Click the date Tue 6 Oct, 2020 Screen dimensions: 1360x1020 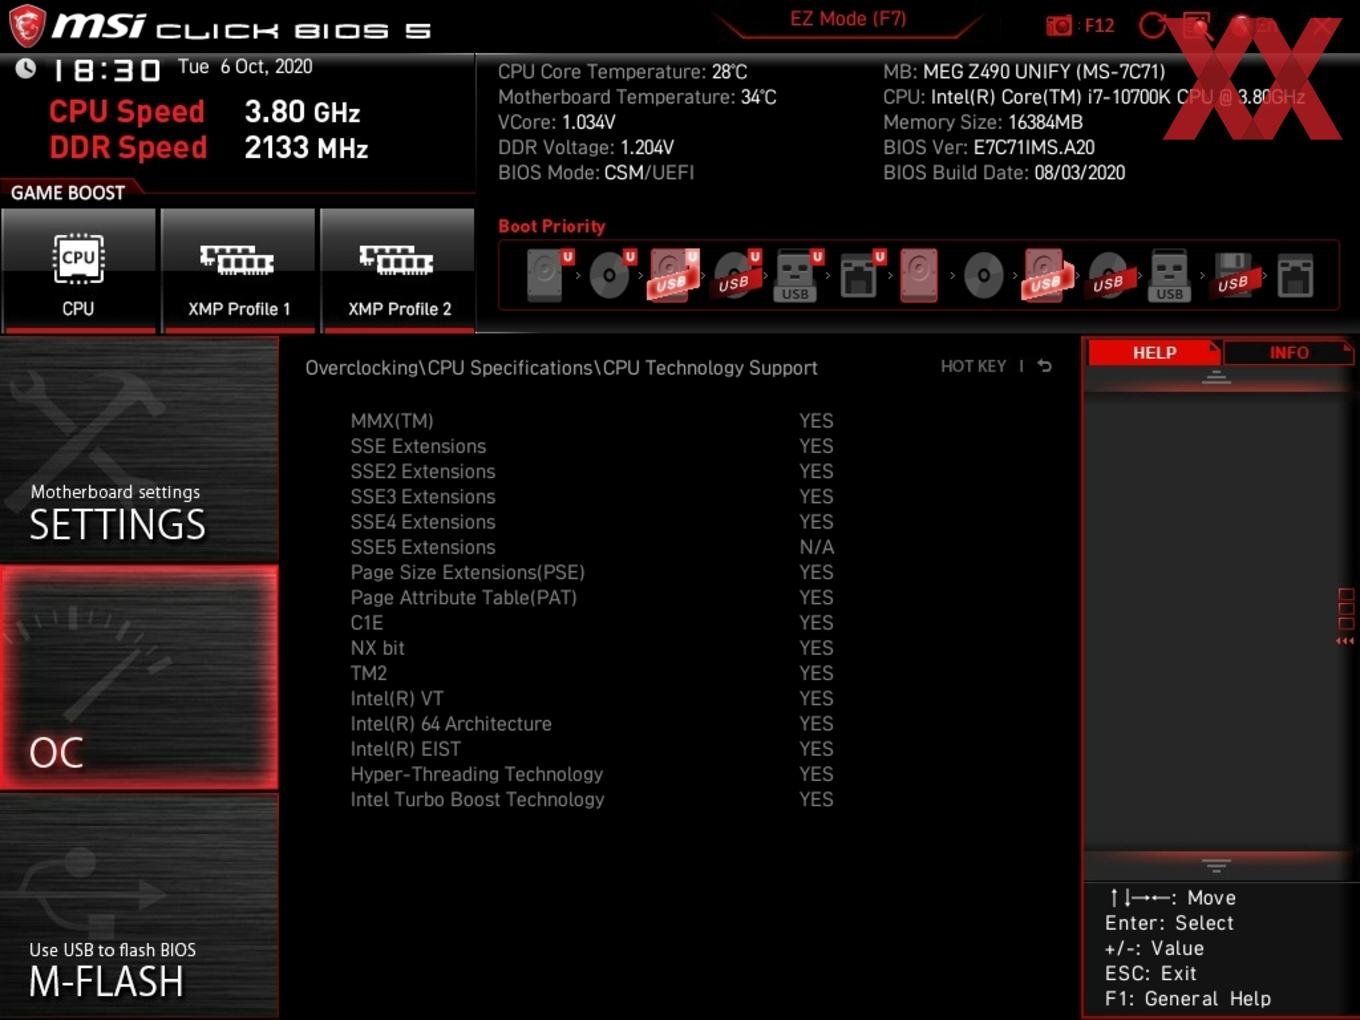pyautogui.click(x=245, y=67)
